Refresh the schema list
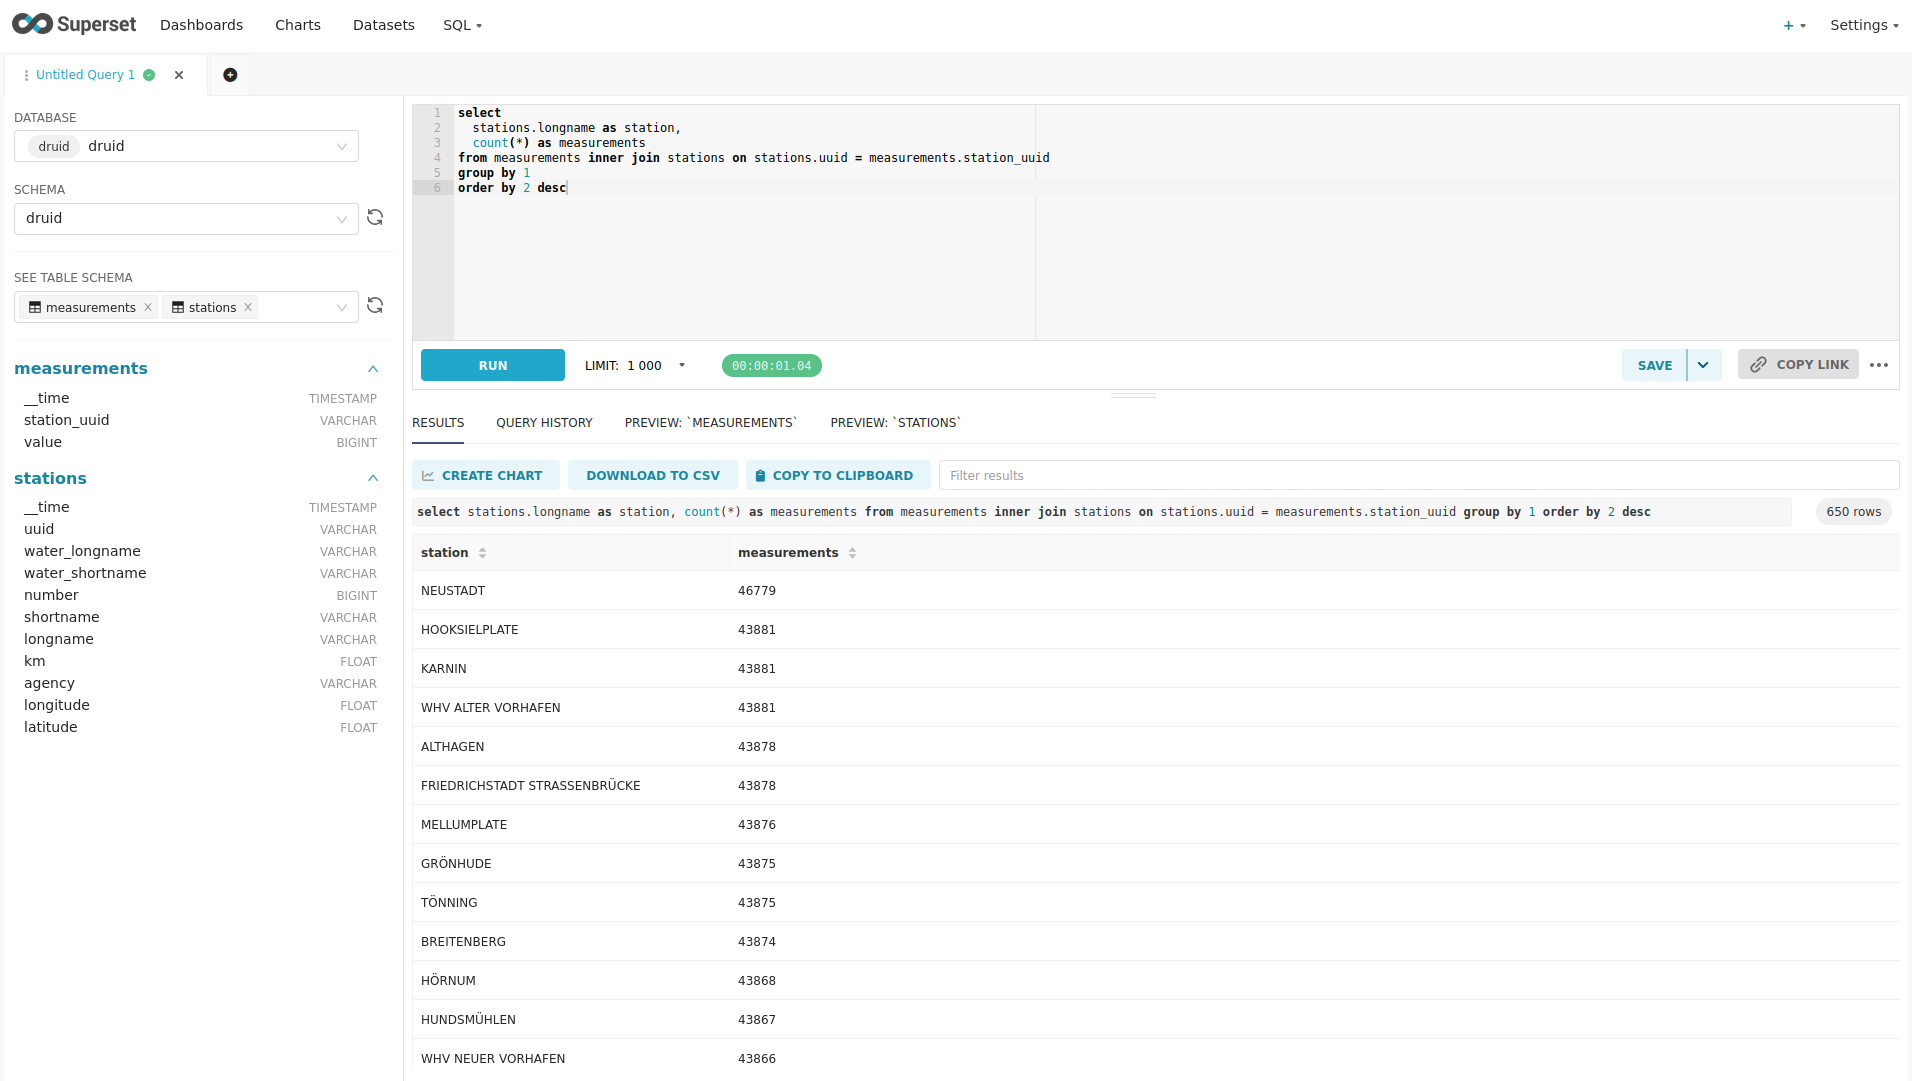This screenshot has width=1912, height=1081. tap(375, 218)
